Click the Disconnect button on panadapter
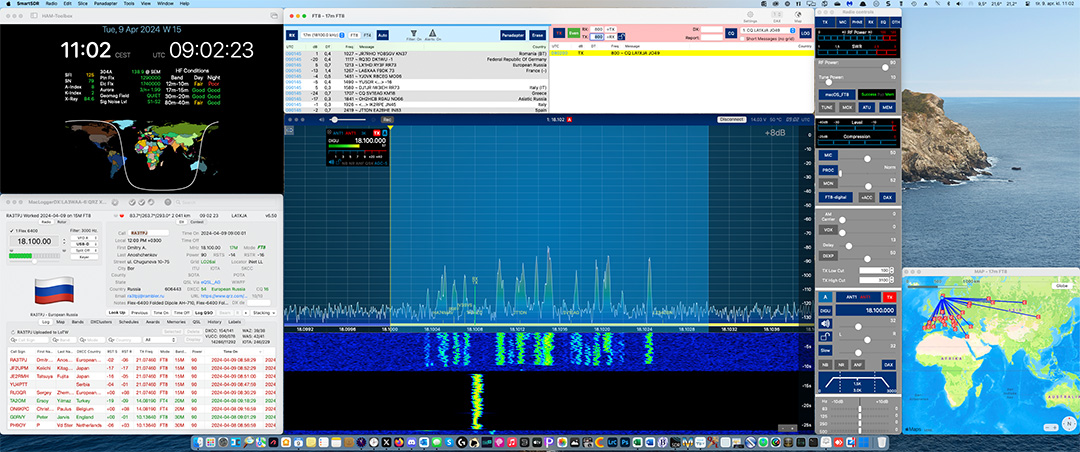 coord(731,119)
